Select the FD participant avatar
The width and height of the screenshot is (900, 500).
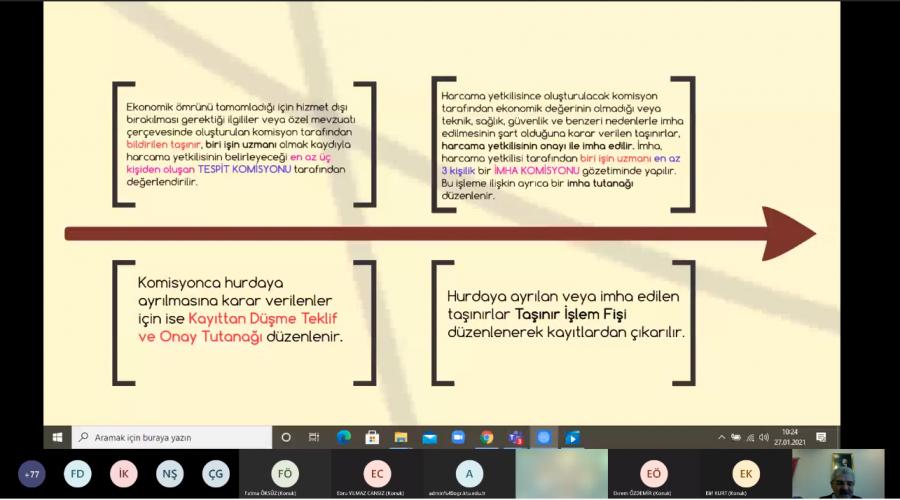pos(78,473)
